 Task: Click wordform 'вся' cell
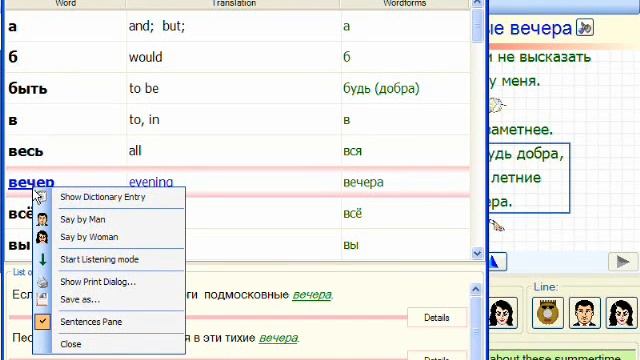(x=353, y=151)
